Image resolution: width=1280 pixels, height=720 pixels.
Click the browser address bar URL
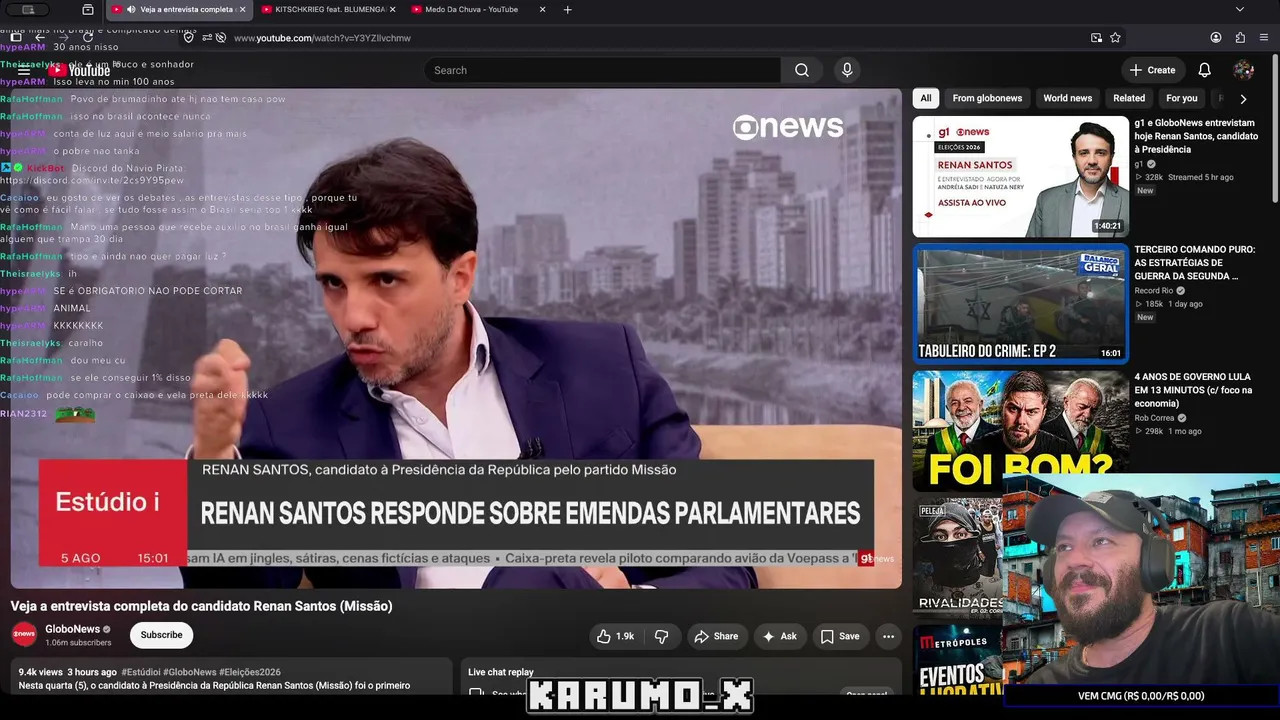(x=322, y=38)
